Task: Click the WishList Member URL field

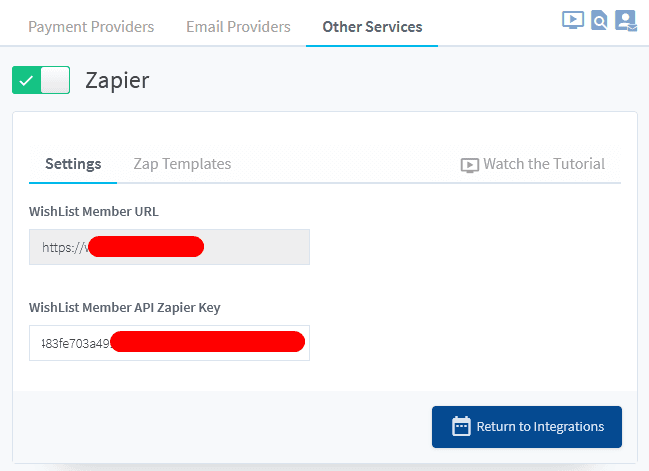Action: (x=169, y=247)
